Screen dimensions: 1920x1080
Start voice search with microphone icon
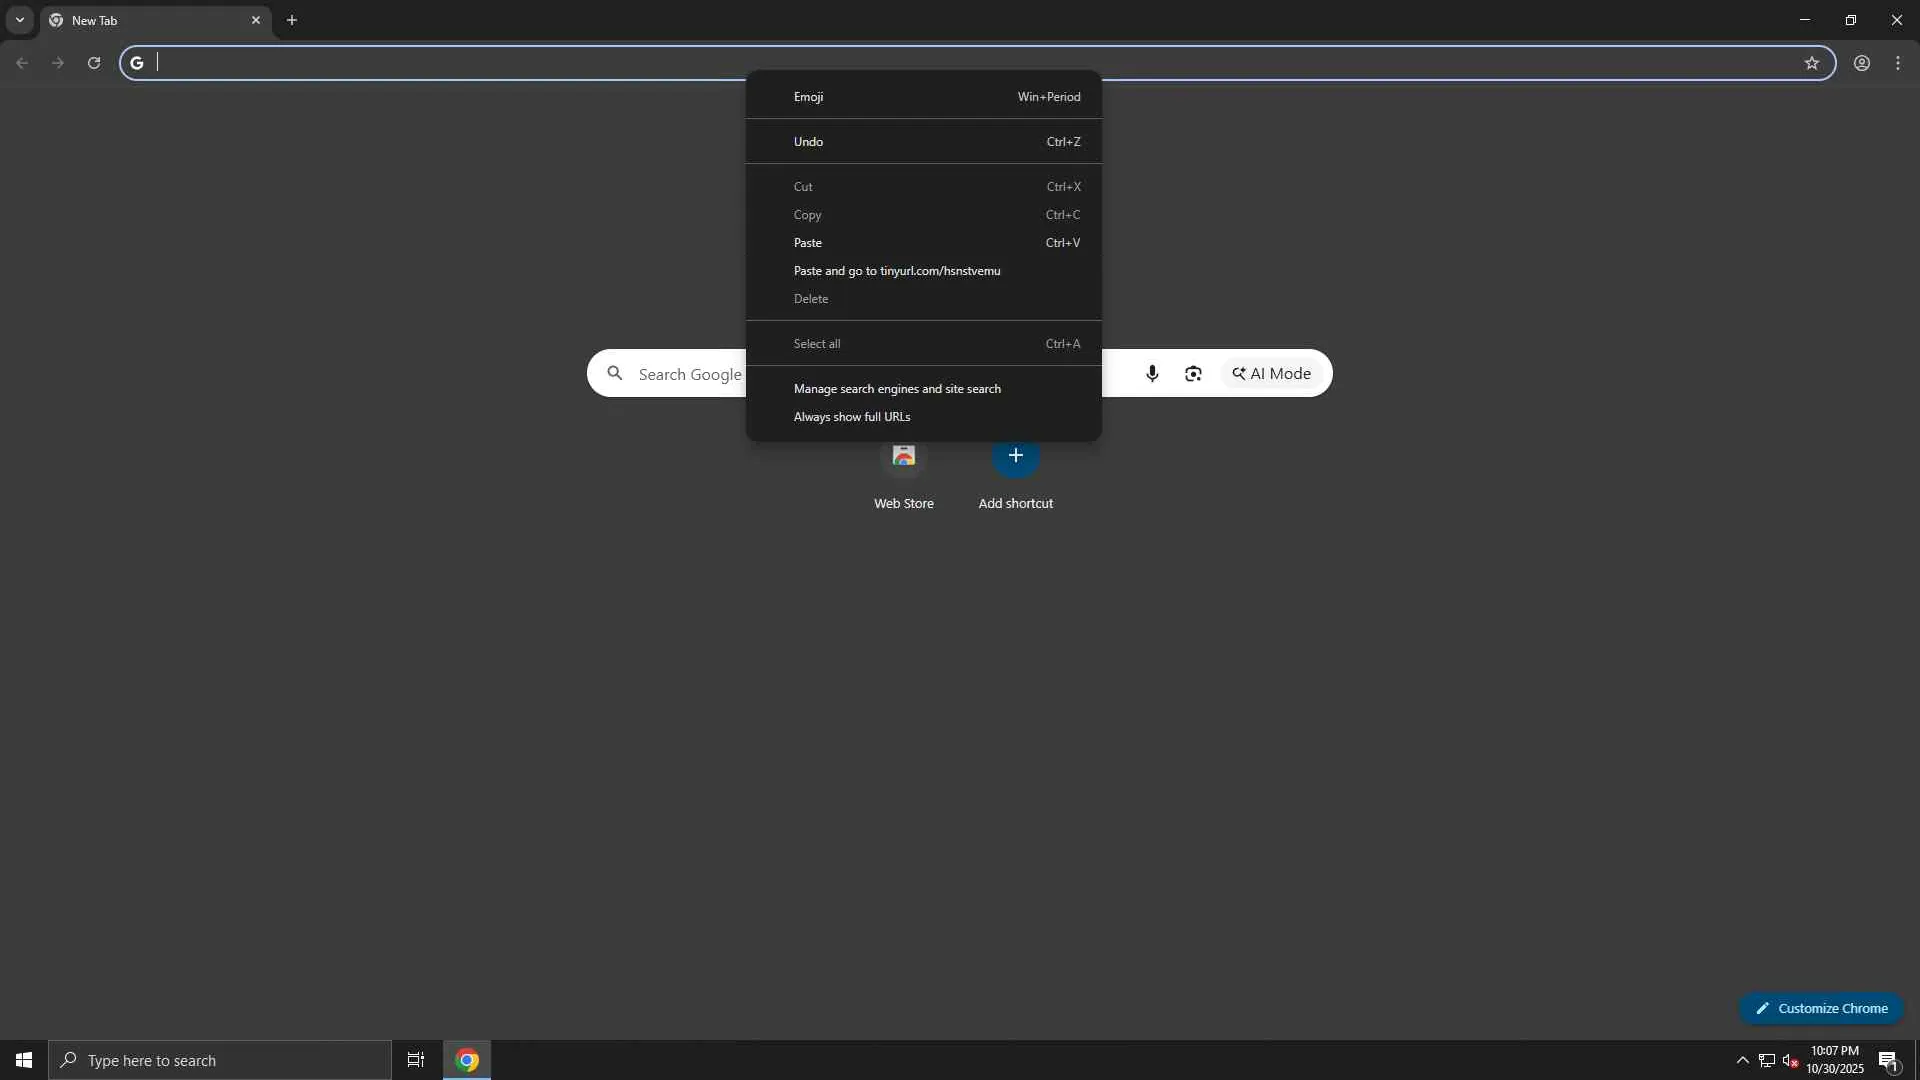pos(1152,373)
